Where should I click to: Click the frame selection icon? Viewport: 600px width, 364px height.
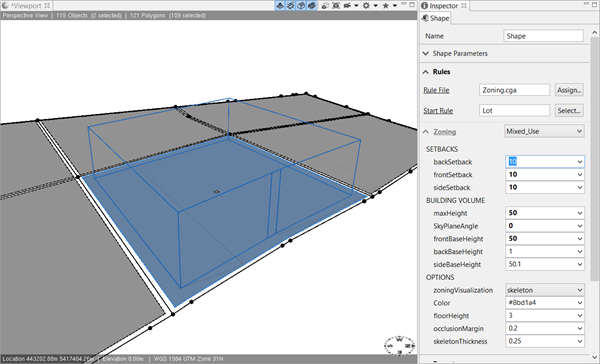[x=336, y=5]
